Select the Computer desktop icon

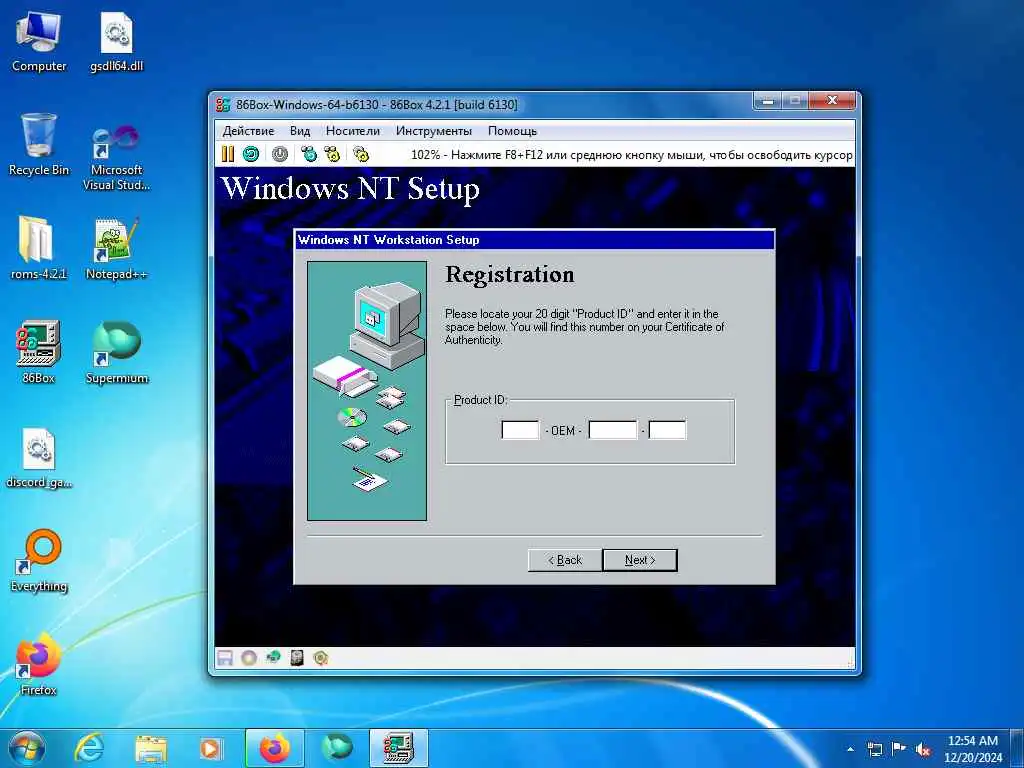[39, 42]
